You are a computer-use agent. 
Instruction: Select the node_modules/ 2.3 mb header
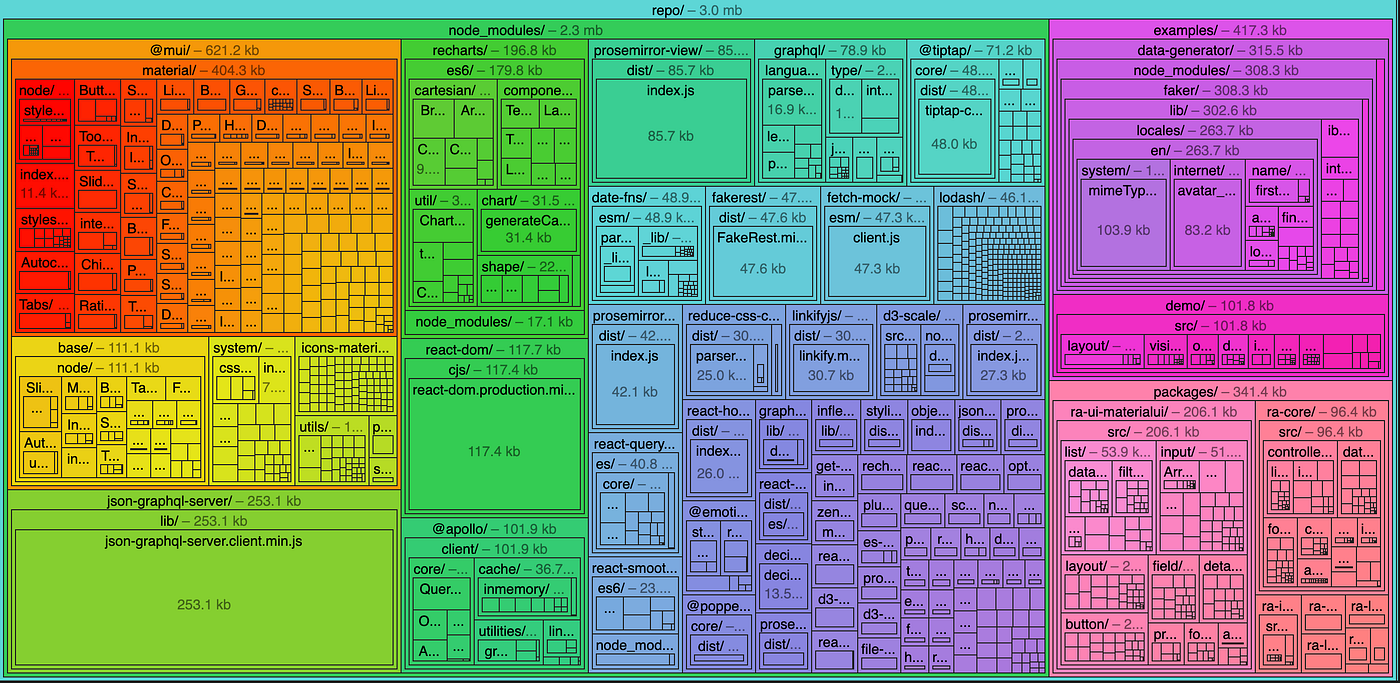[x=525, y=31]
